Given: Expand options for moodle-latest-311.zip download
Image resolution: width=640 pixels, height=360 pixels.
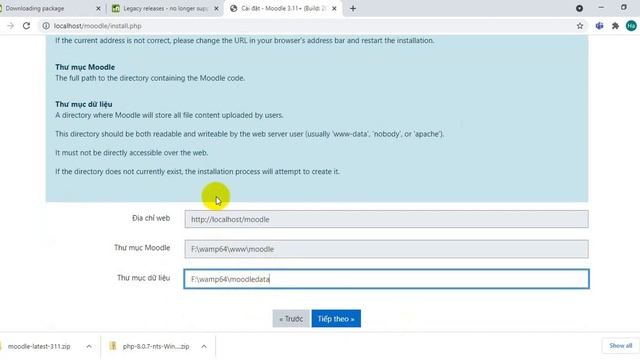Looking at the screenshot, I should [89, 346].
